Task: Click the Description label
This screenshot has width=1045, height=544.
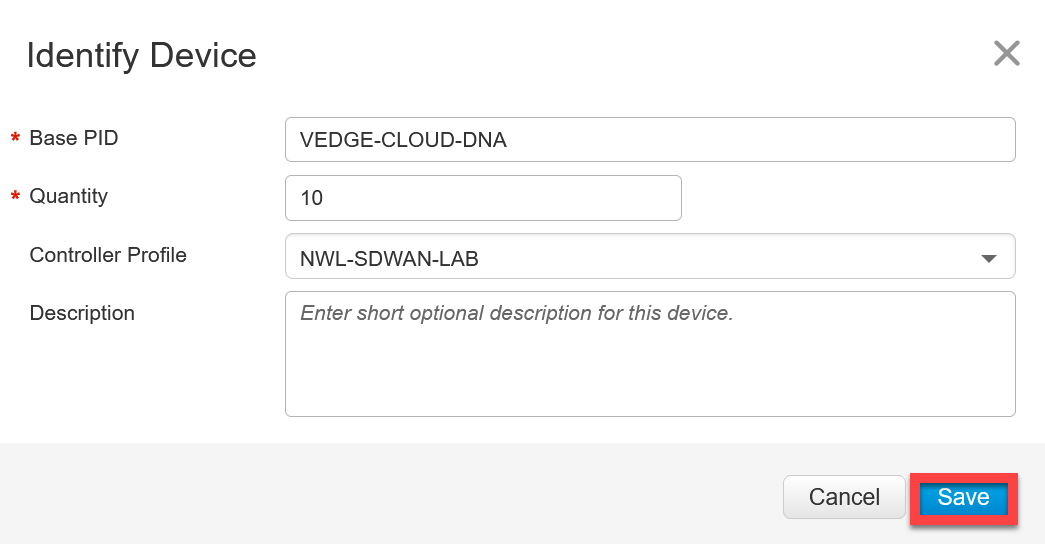Action: 82,313
